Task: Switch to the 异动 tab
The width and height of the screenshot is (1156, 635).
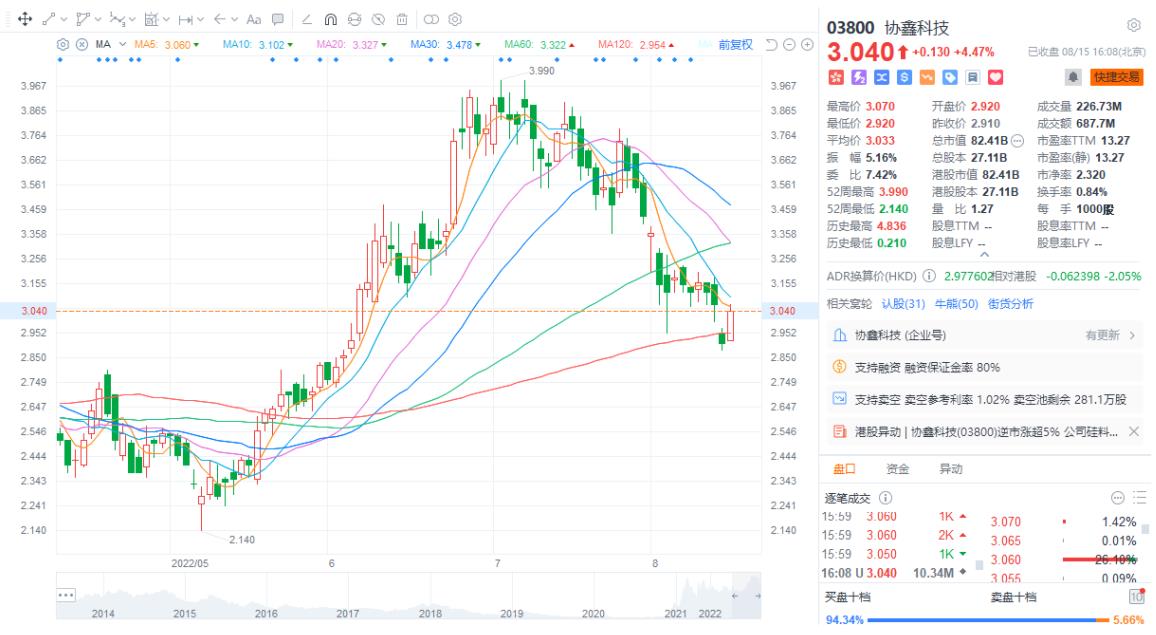Action: pos(950,468)
